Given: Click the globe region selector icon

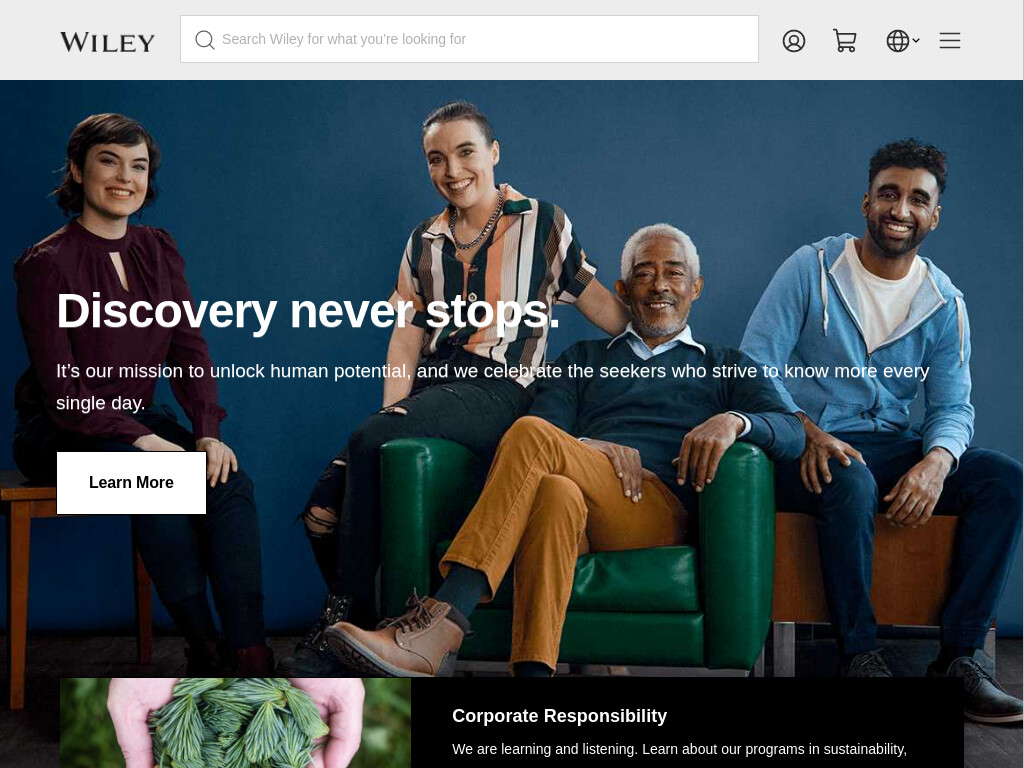Looking at the screenshot, I should (x=897, y=40).
